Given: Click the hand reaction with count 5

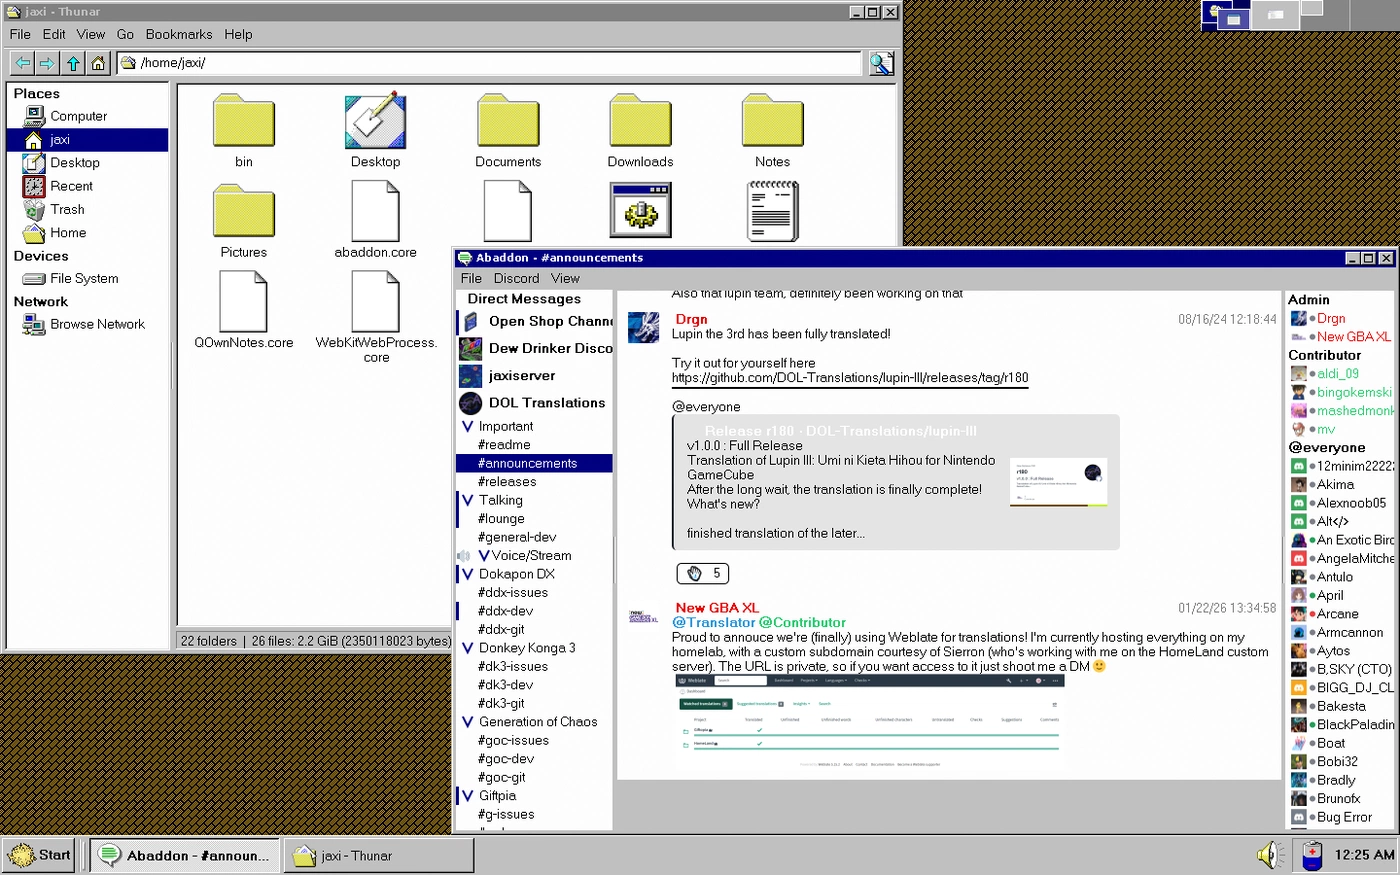Looking at the screenshot, I should (703, 573).
